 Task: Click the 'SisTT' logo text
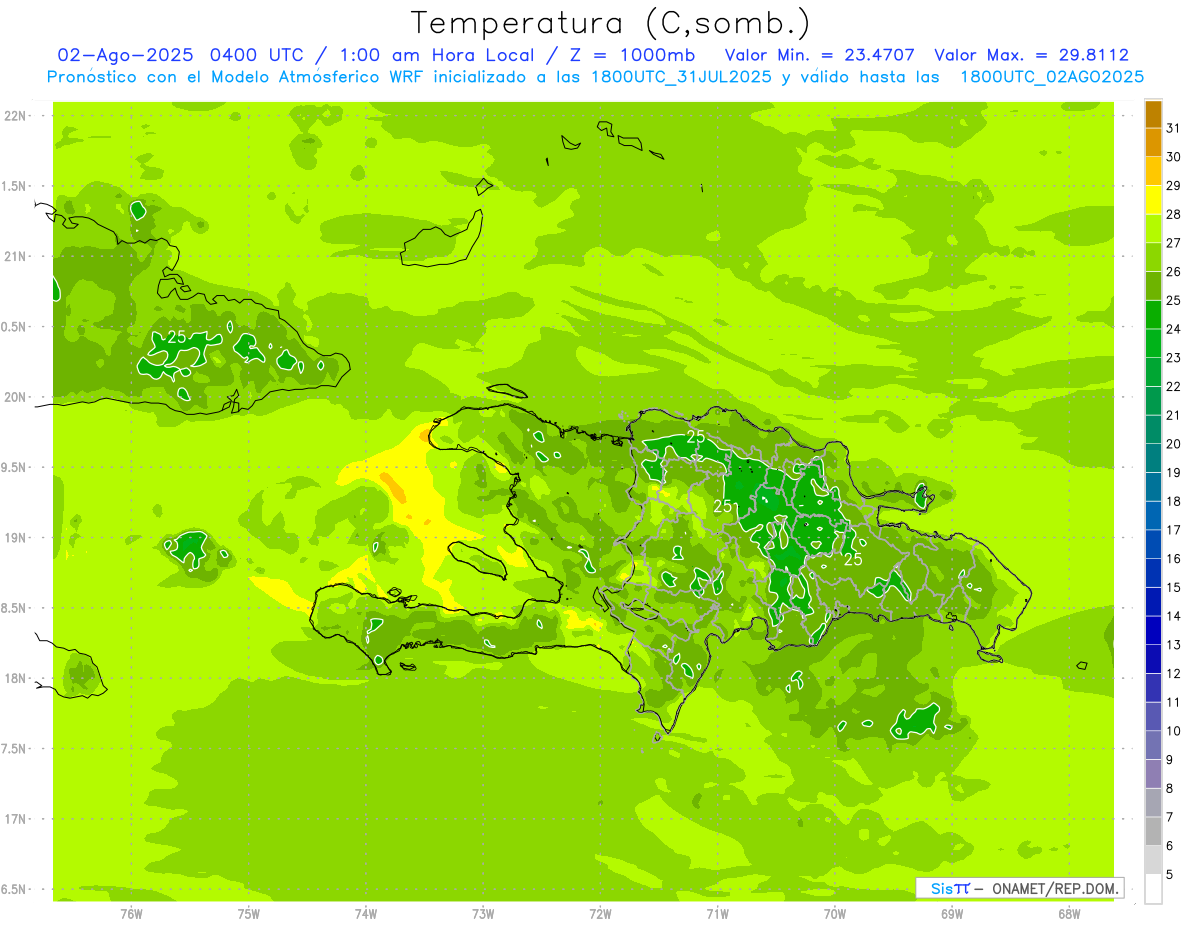949,888
